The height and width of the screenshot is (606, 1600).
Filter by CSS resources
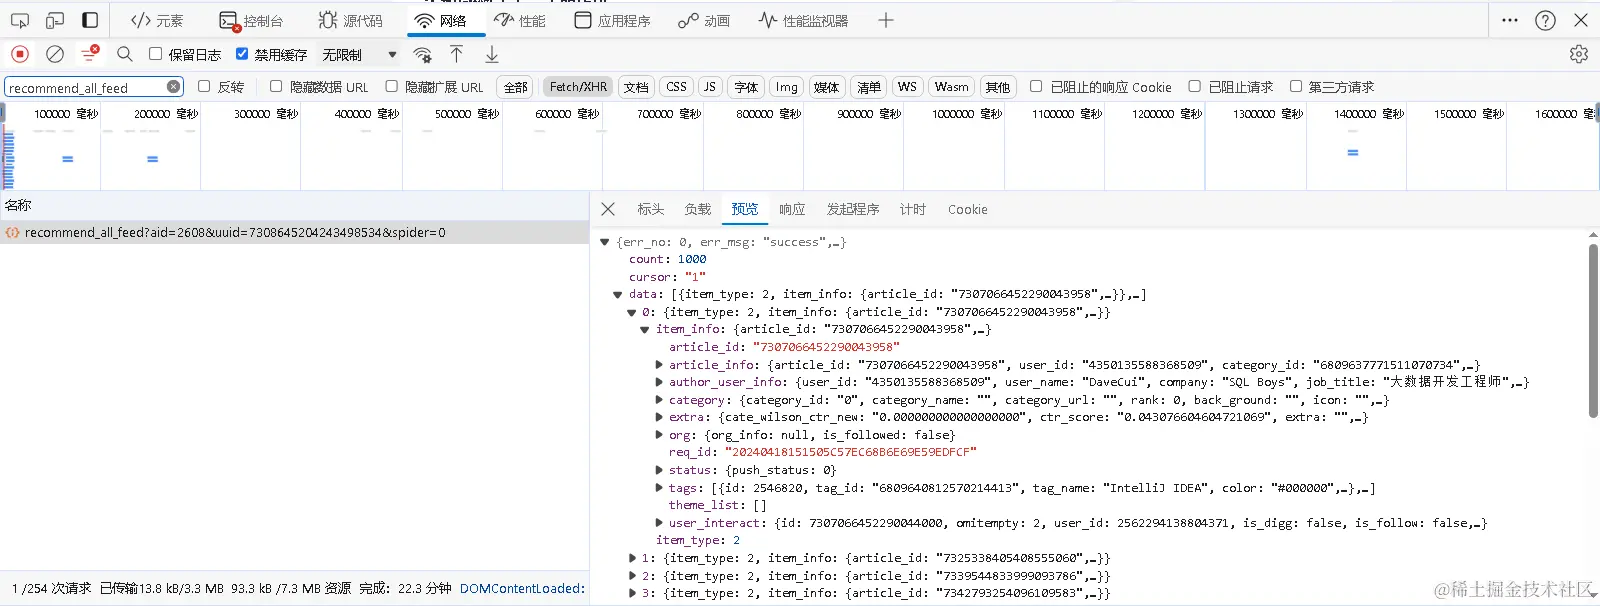coord(677,87)
